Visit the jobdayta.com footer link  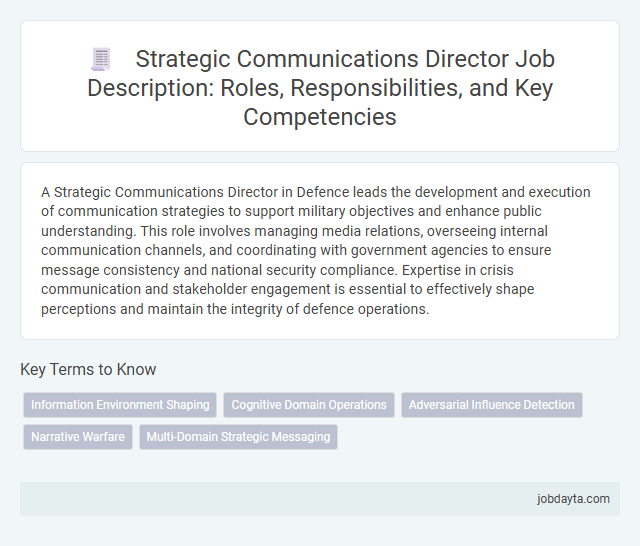[573, 499]
